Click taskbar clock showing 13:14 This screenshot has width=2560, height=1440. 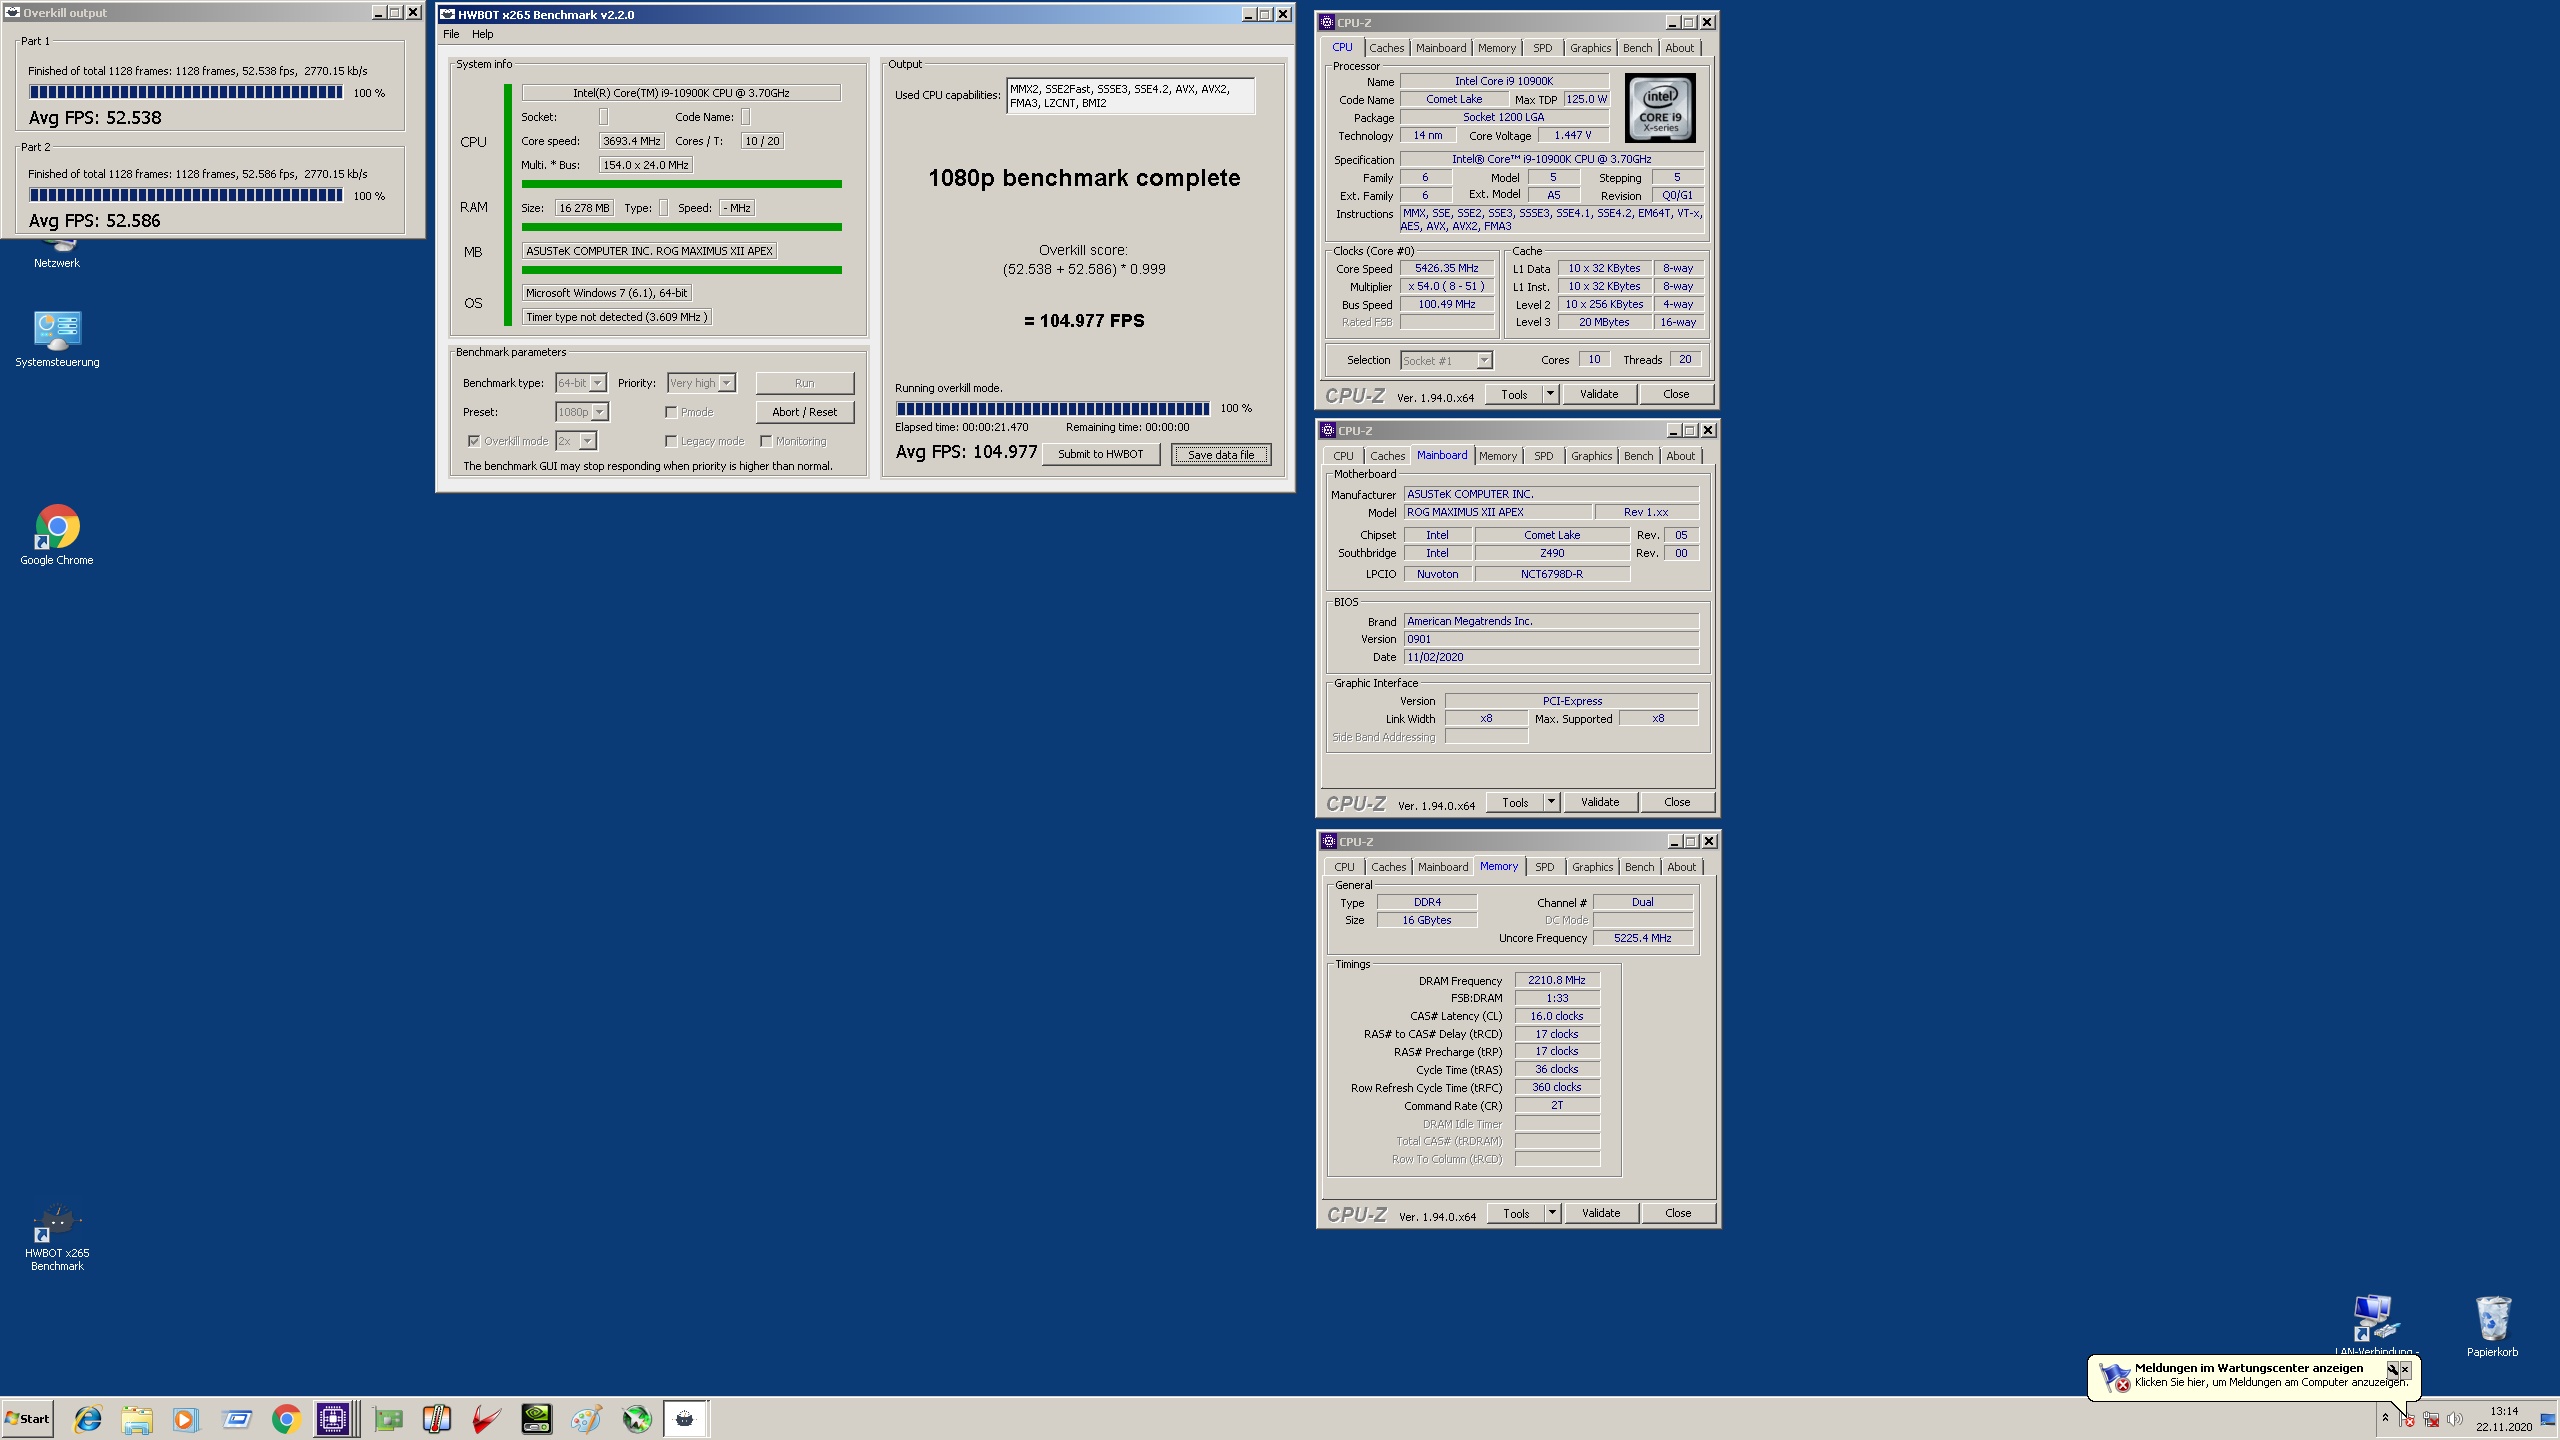(2504, 1419)
